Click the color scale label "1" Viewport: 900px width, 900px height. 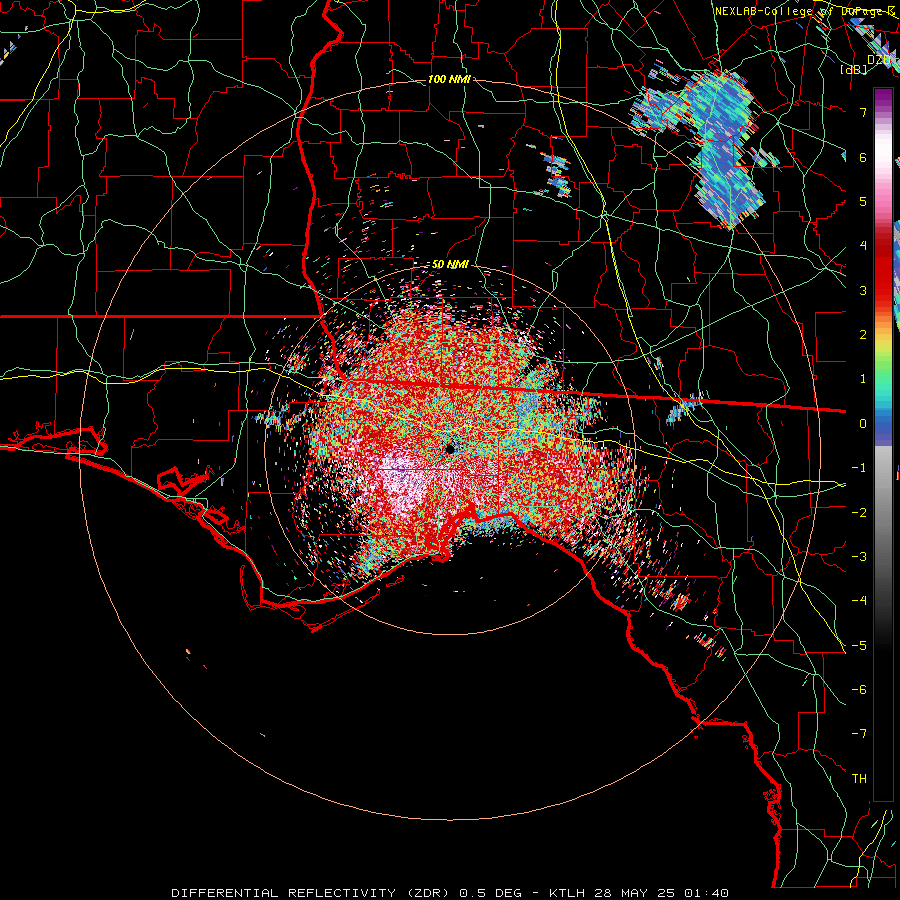[863, 379]
